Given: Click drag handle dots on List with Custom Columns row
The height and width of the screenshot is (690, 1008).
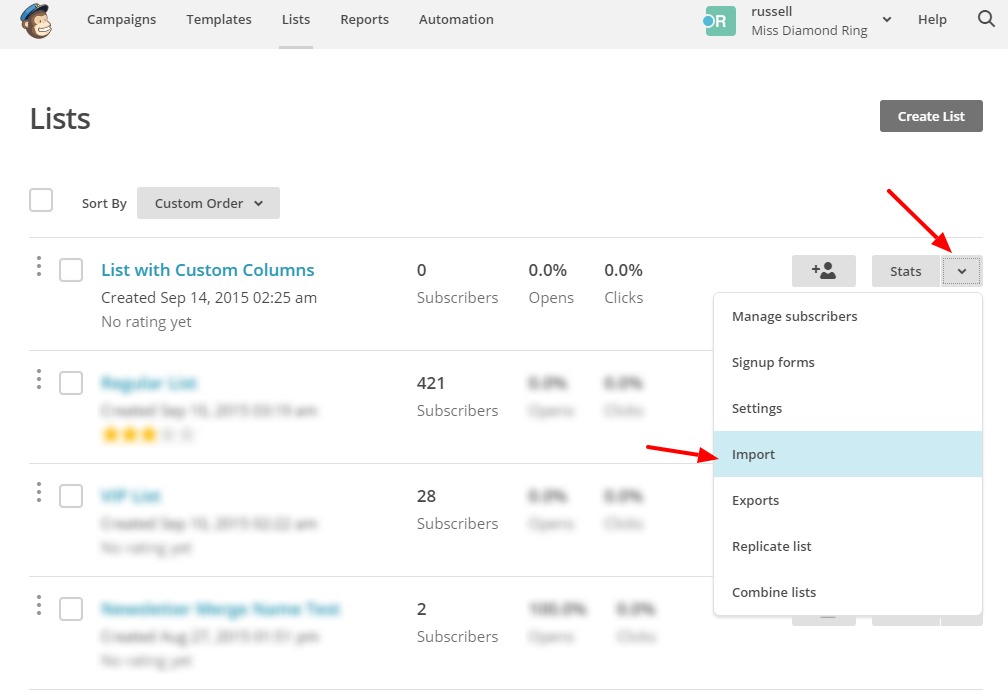Looking at the screenshot, I should click(39, 266).
